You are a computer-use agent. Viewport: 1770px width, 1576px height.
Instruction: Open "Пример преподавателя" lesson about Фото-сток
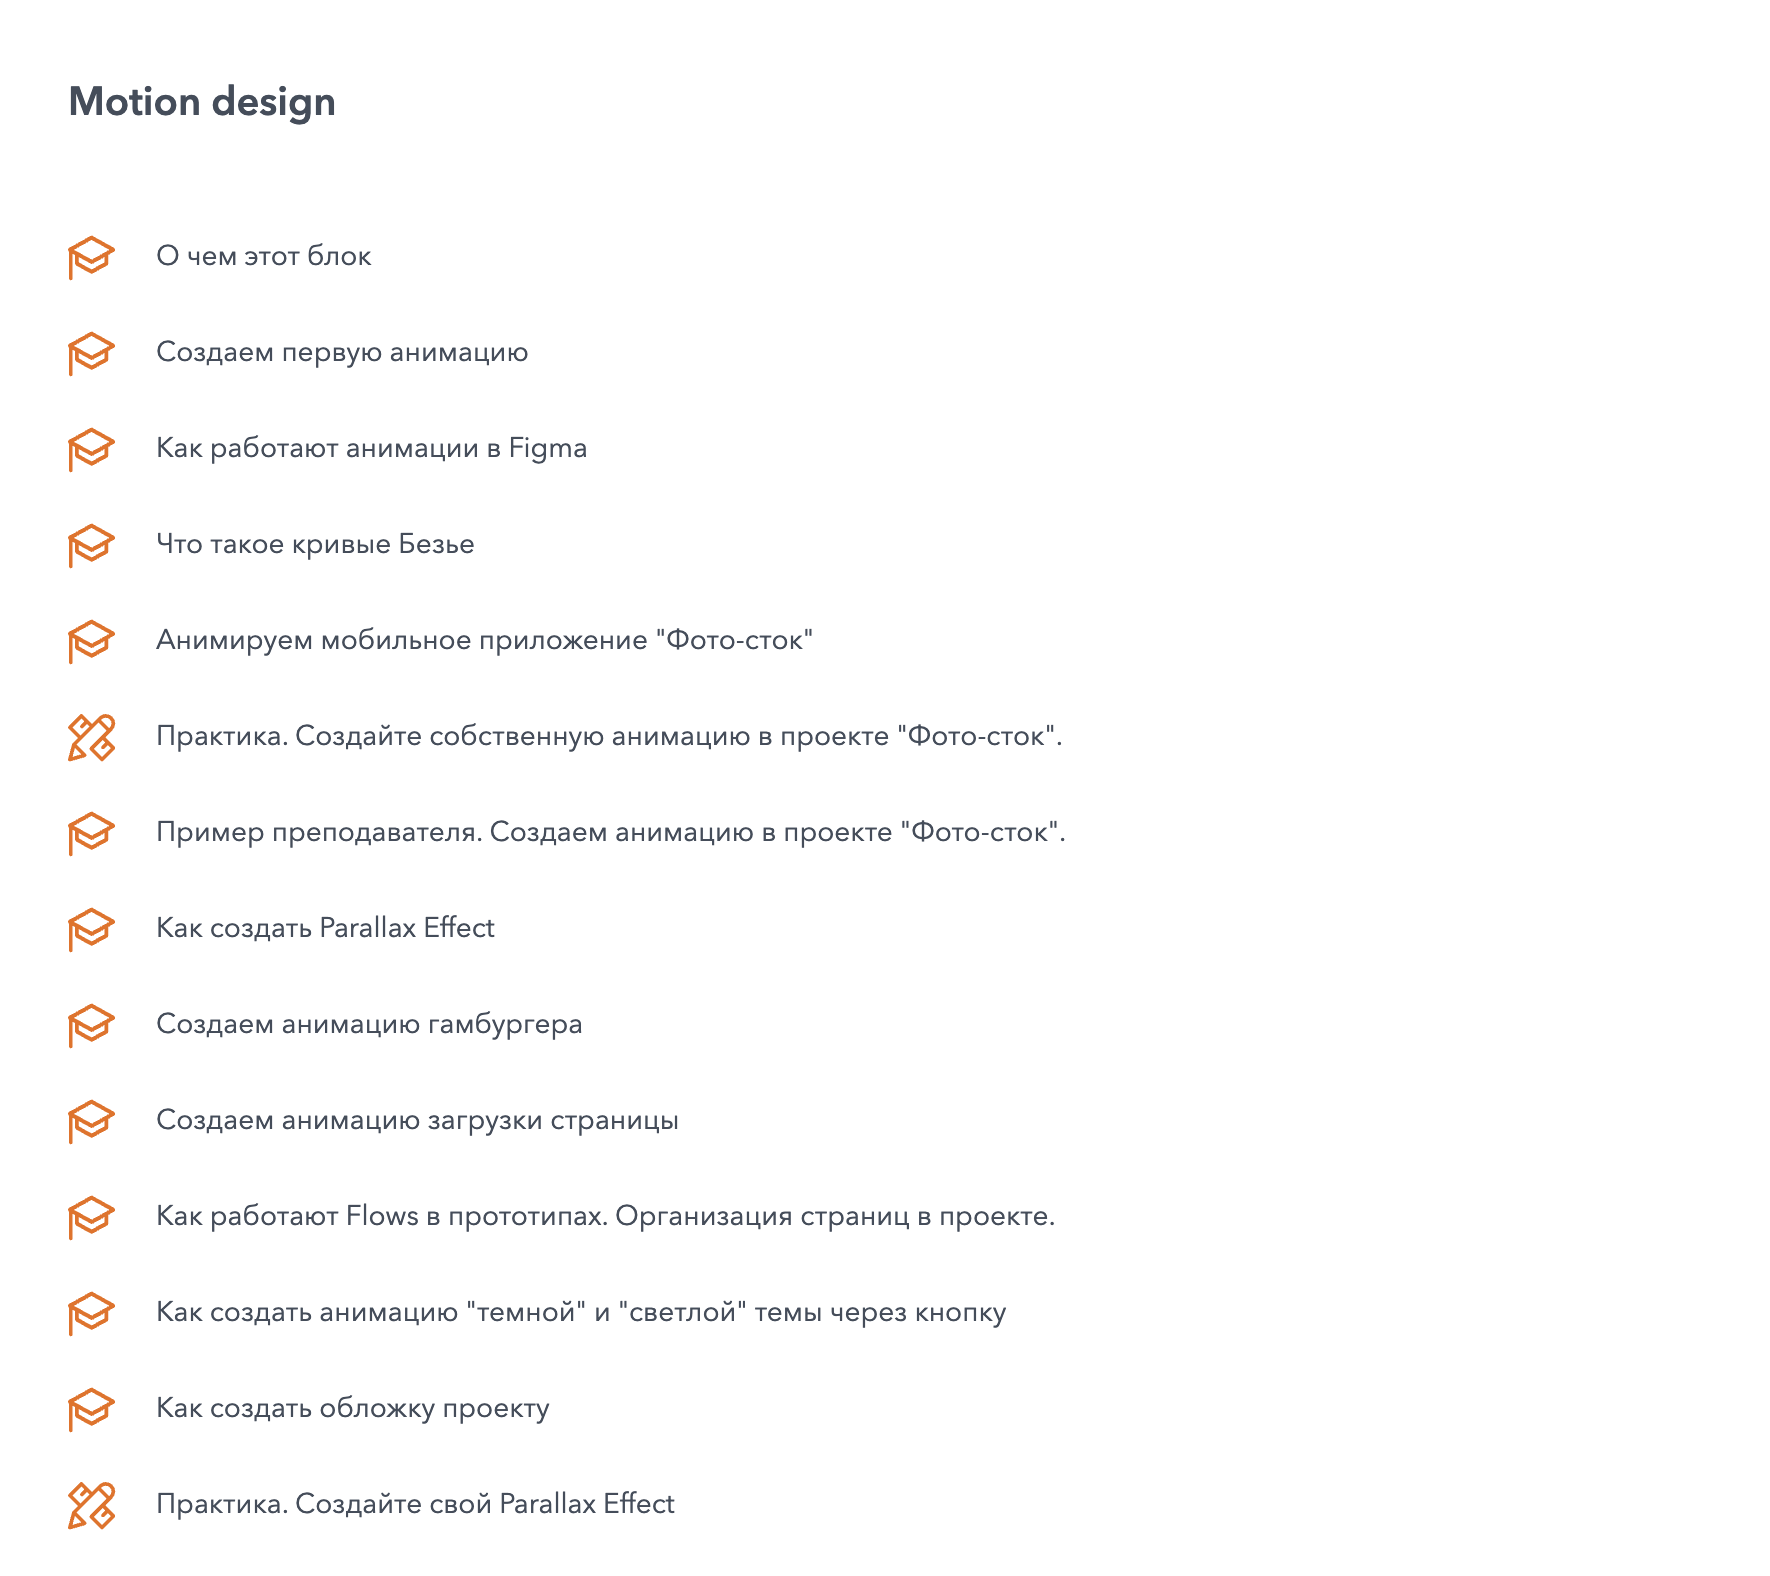610,832
